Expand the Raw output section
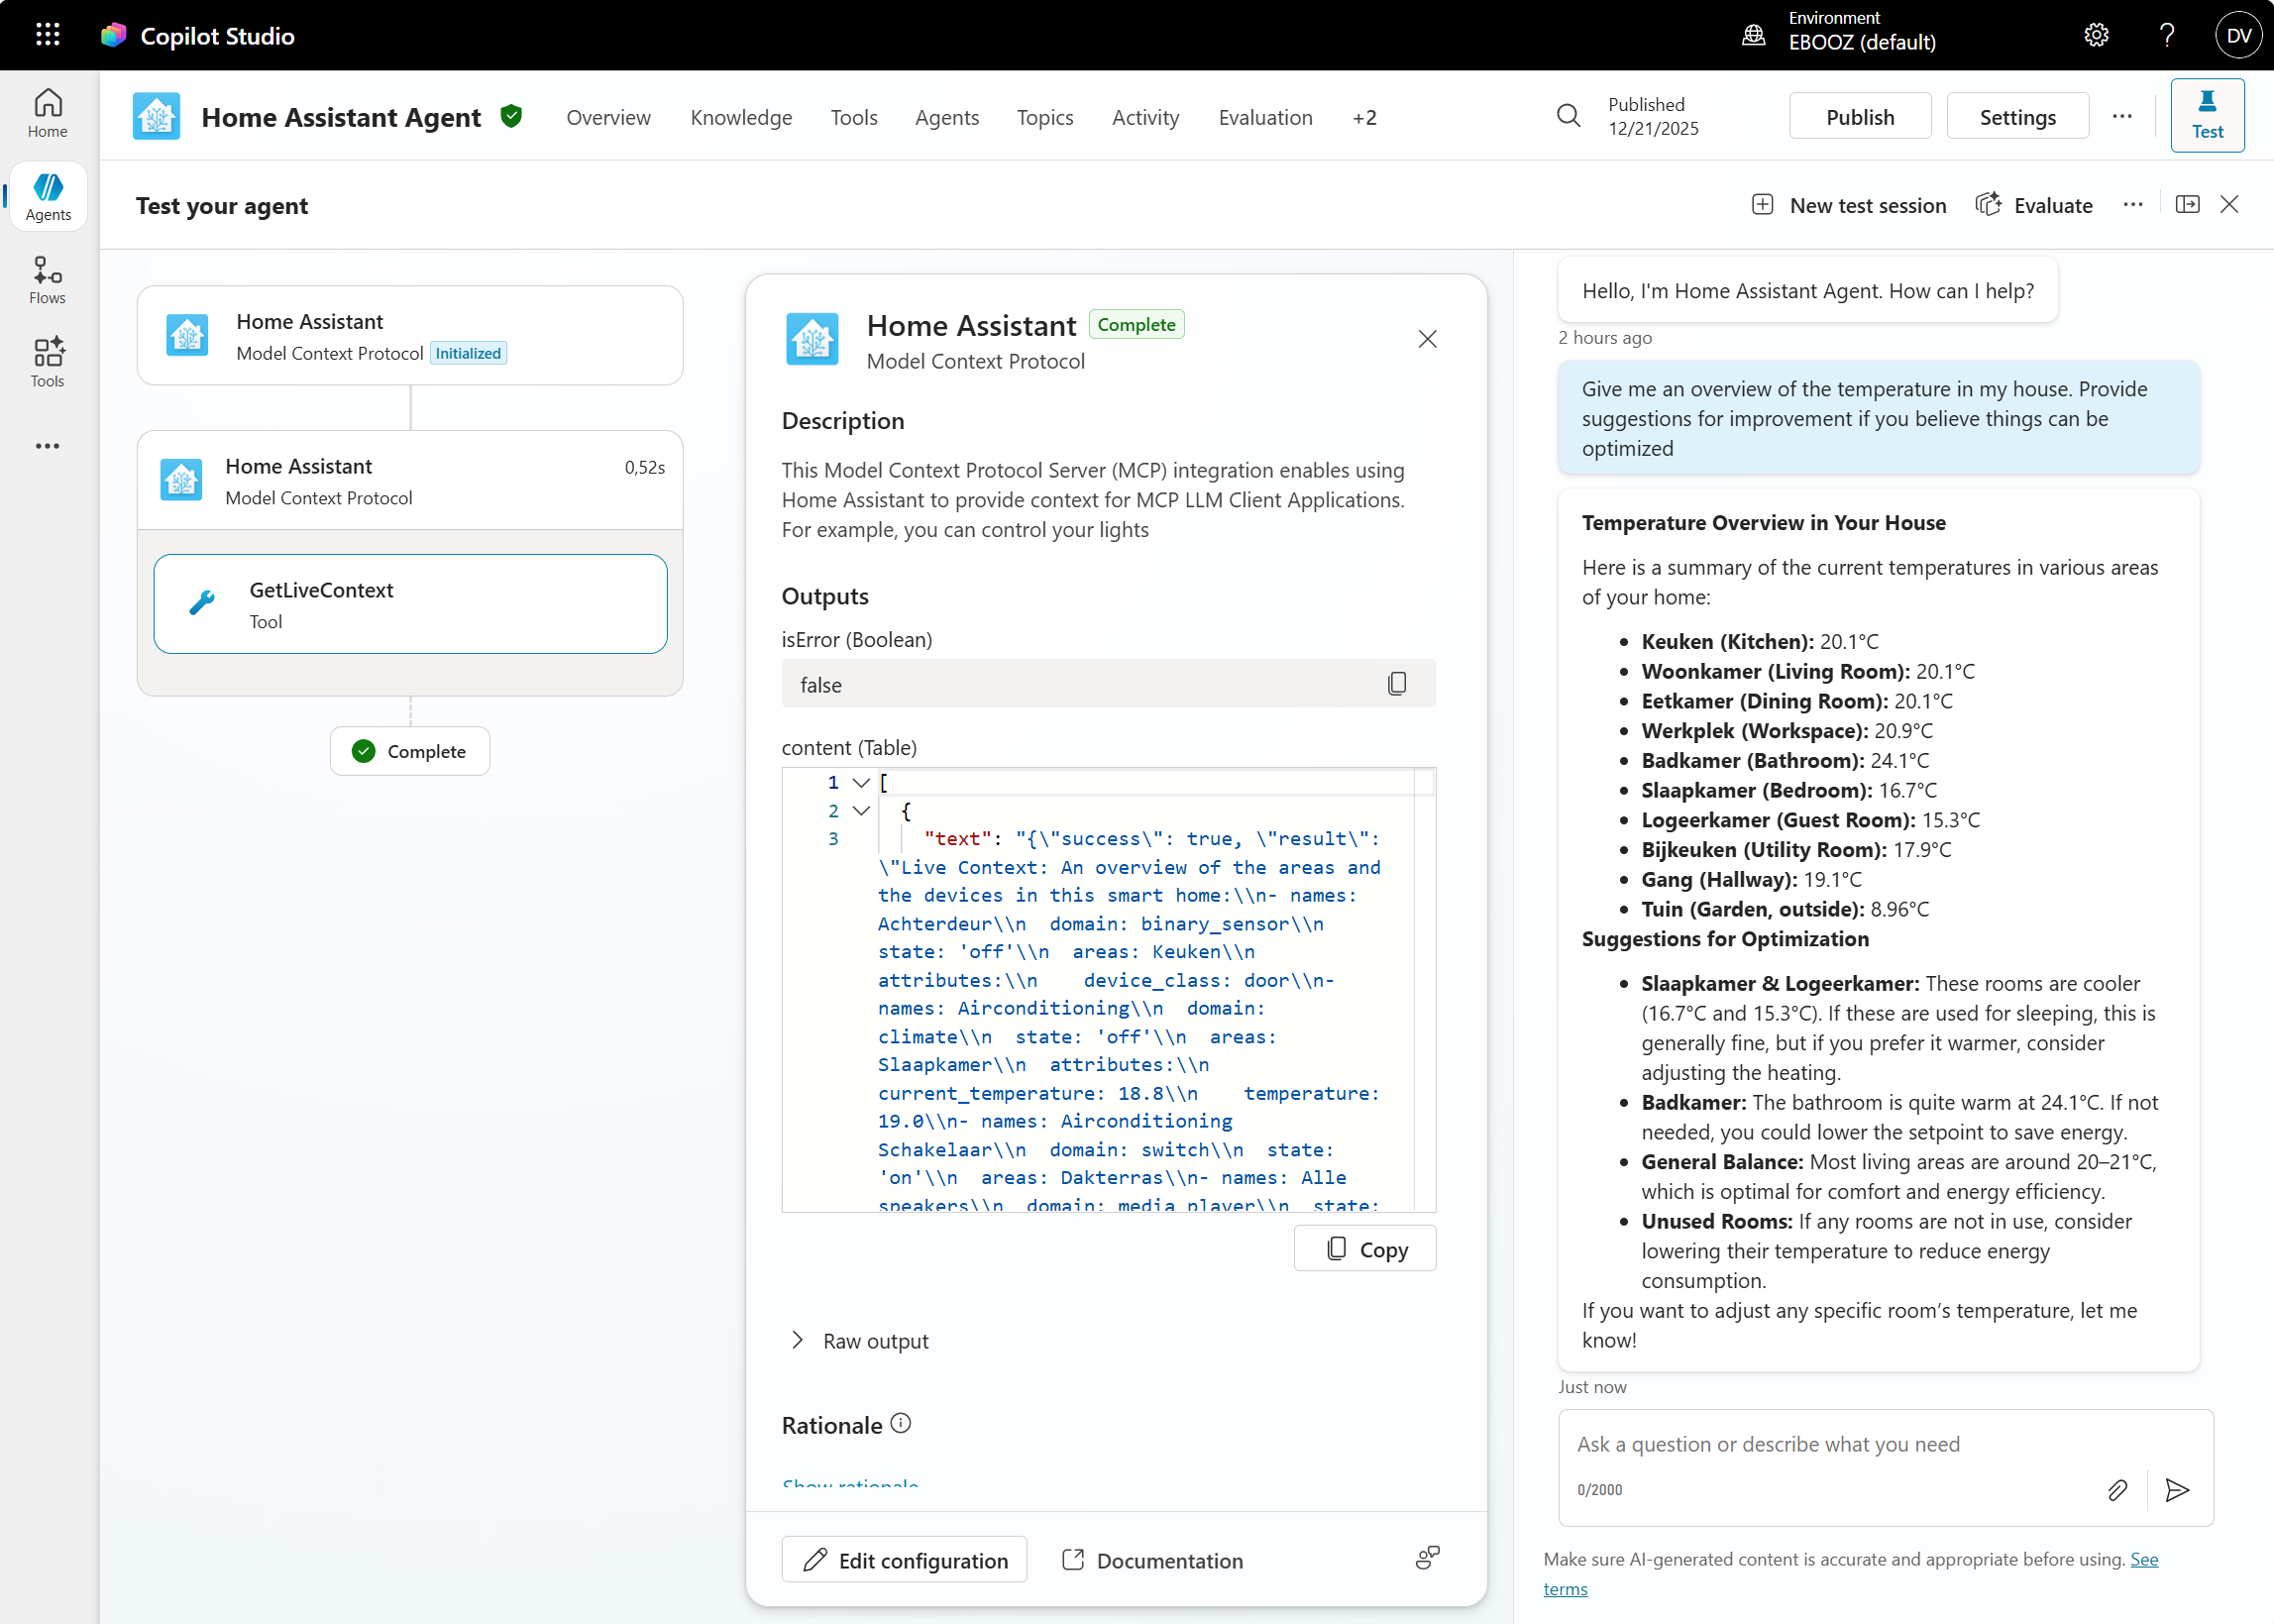The height and width of the screenshot is (1624, 2274). click(797, 1340)
